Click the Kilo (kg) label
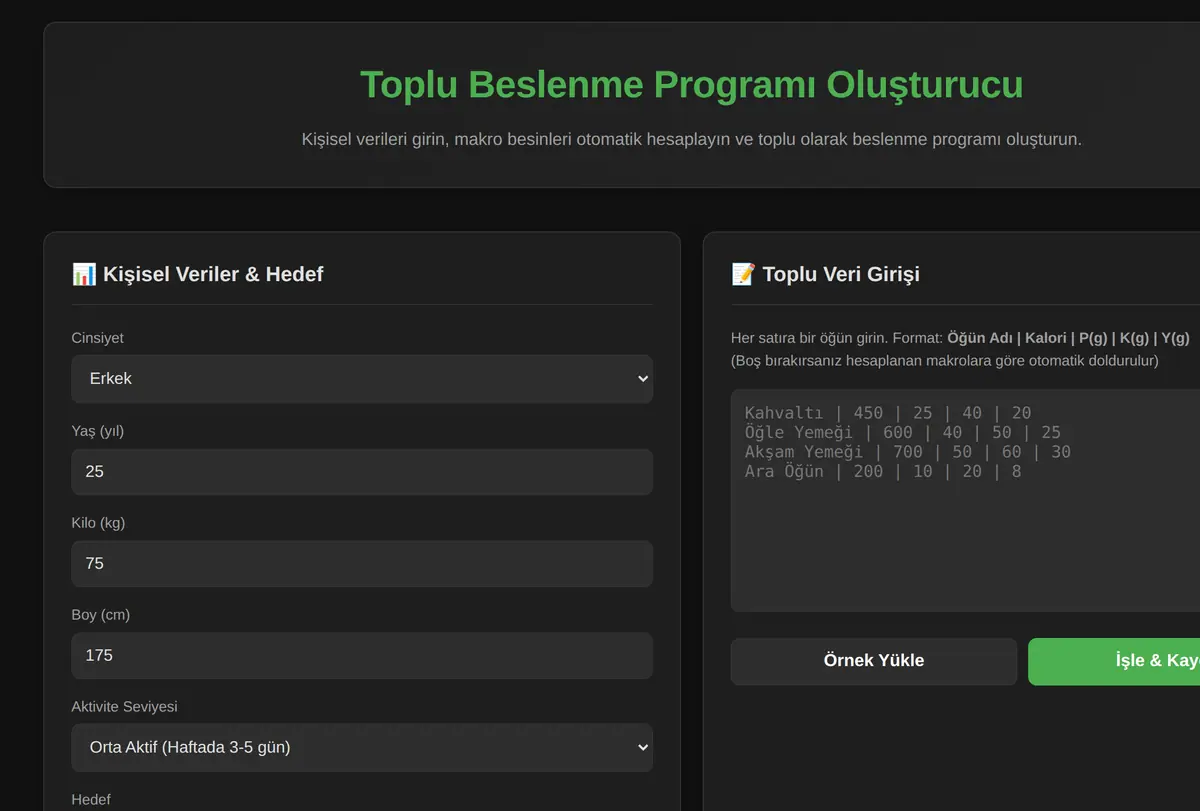This screenshot has width=1200, height=811. click(99, 522)
